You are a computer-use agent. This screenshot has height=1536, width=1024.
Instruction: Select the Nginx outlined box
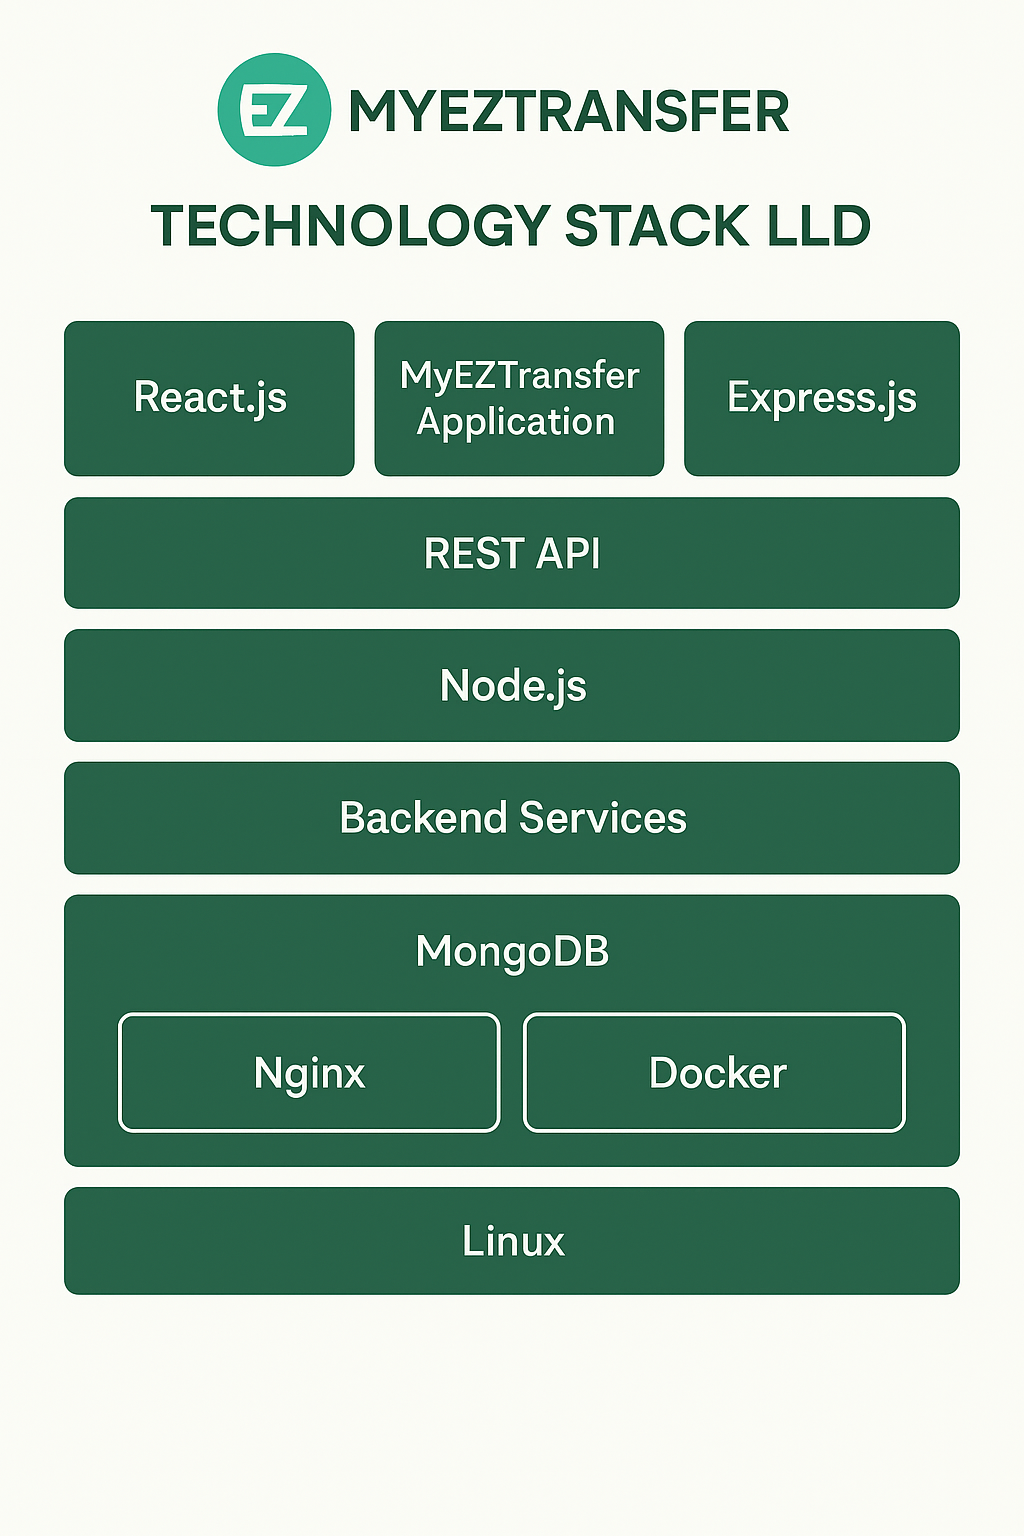309,1073
